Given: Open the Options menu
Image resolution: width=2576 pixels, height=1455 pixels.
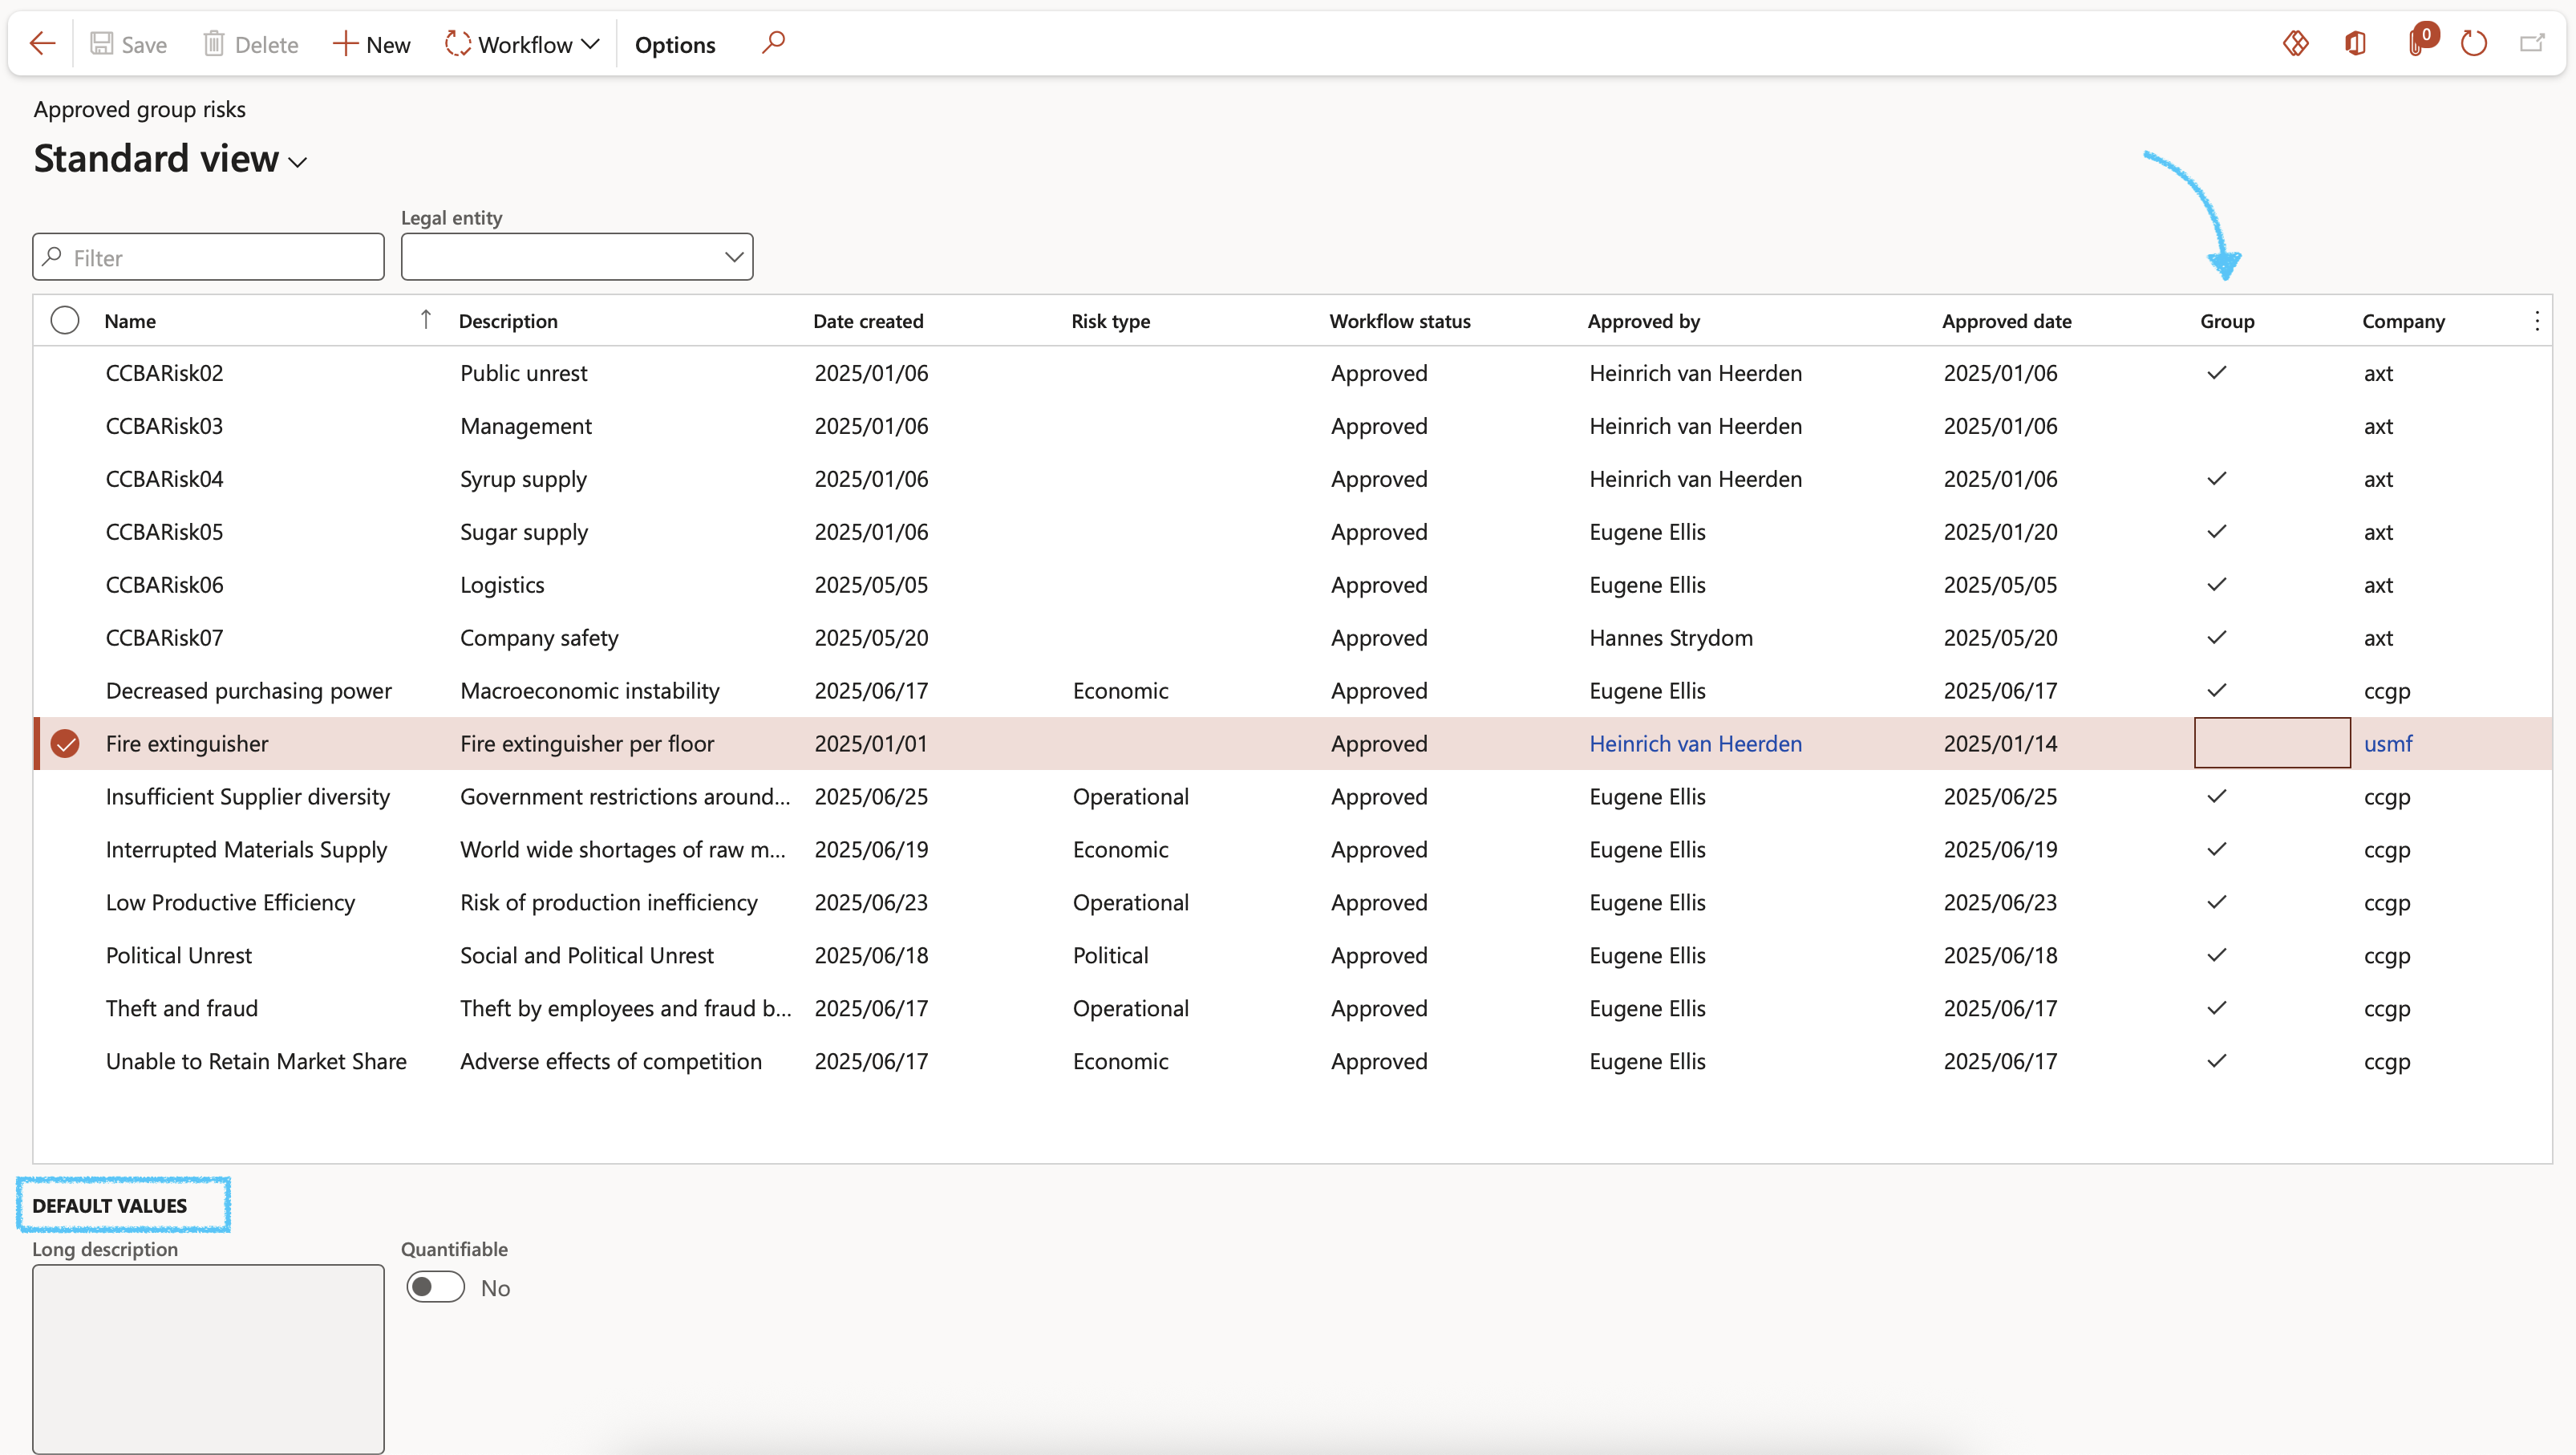Looking at the screenshot, I should [675, 44].
